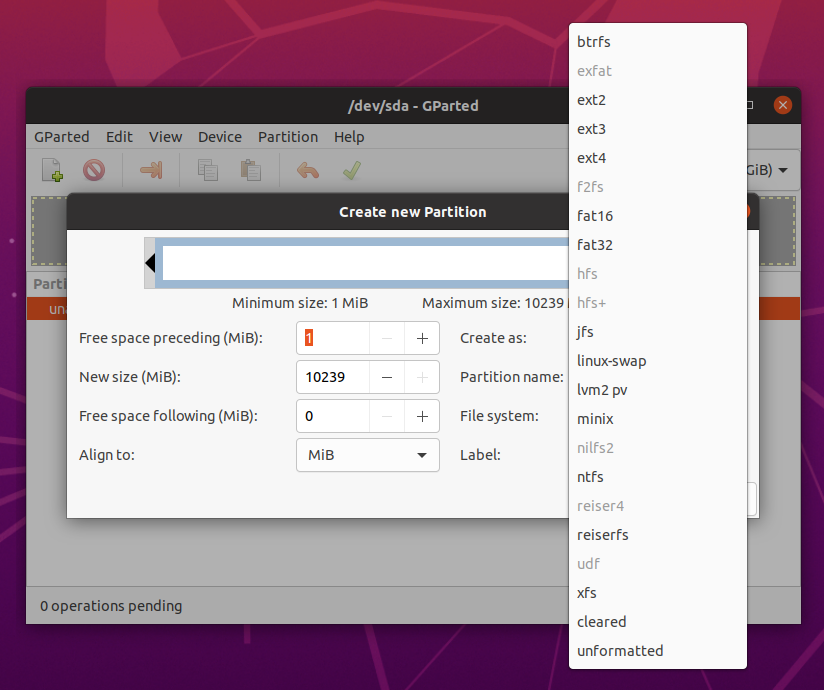Viewport: 824px width, 690px height.
Task: Open the GParted menu
Action: 61,137
